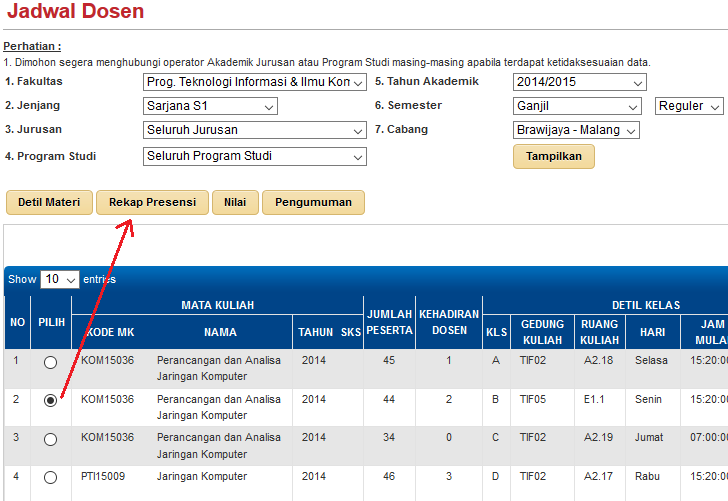Image resolution: width=728 pixels, height=501 pixels.
Task: Click room E1.1 cell
Action: click(x=594, y=399)
